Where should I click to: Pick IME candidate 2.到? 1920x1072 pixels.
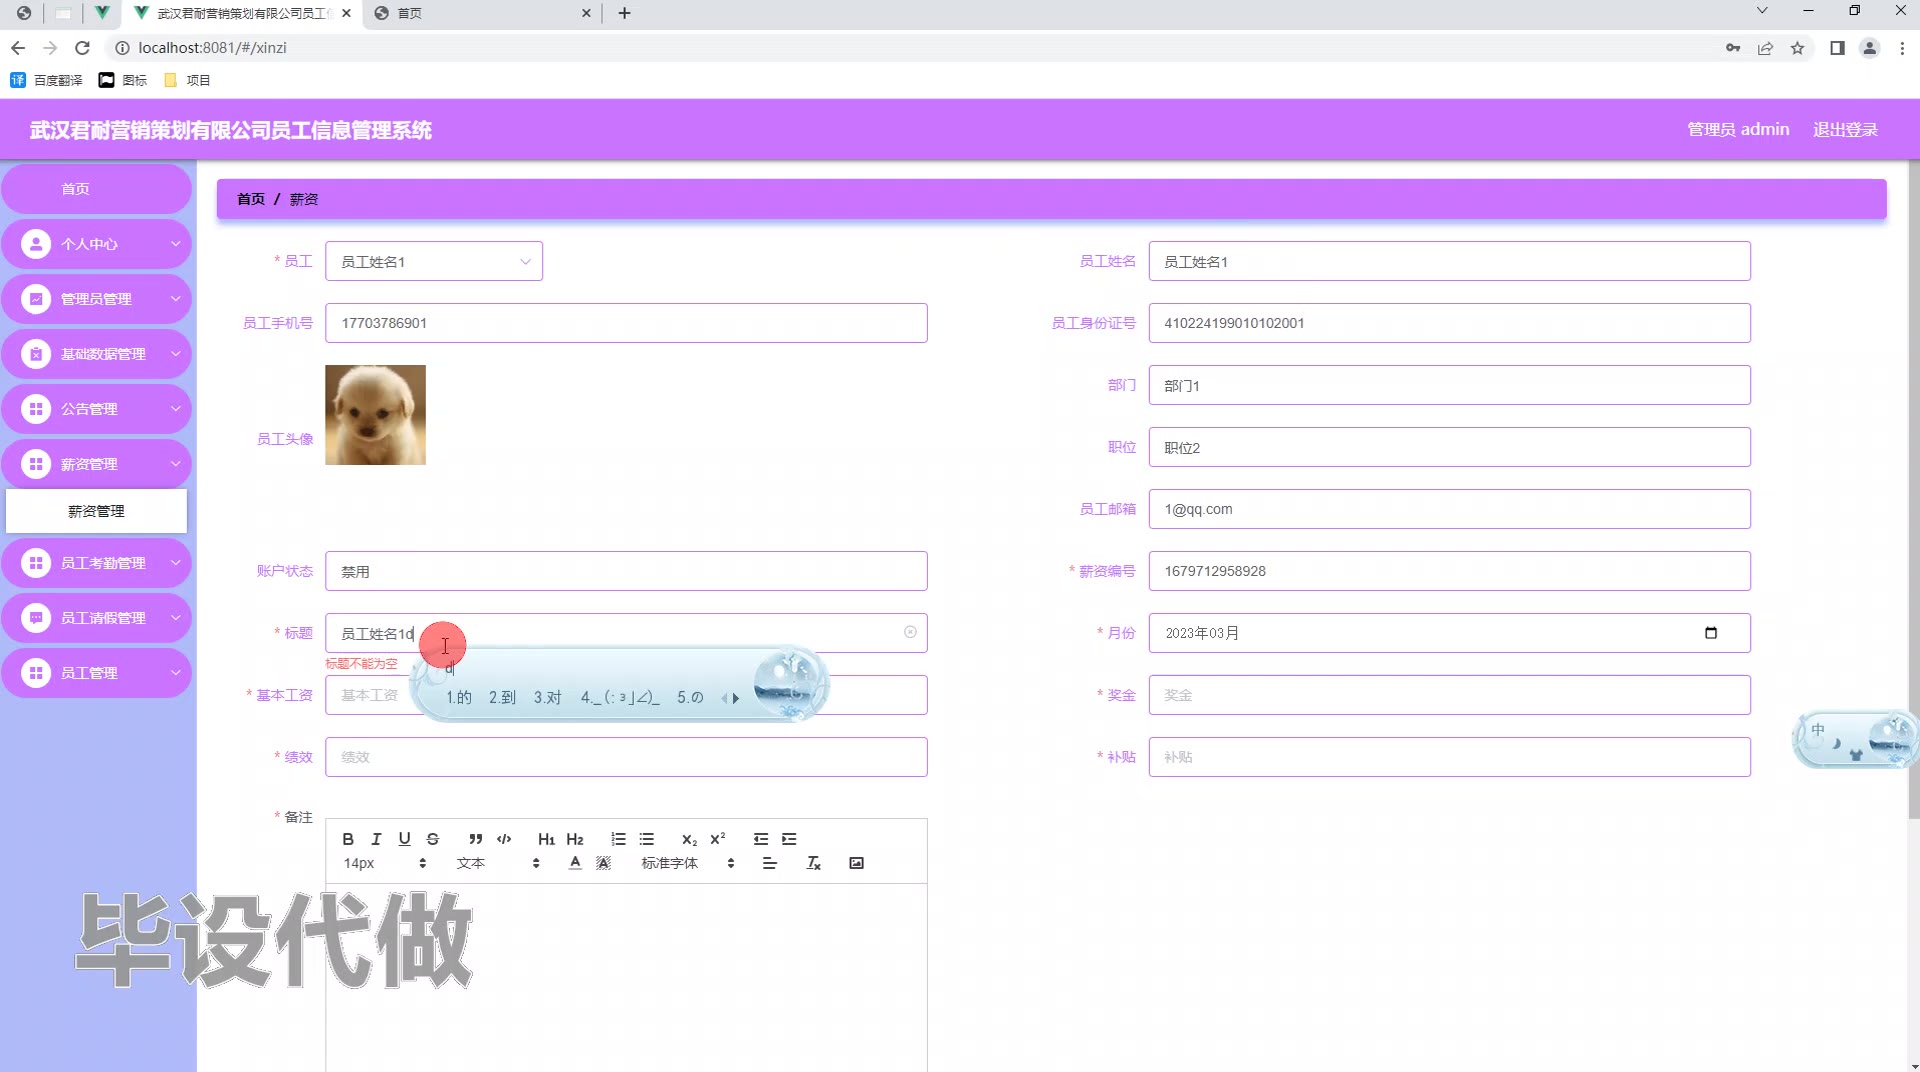[502, 697]
